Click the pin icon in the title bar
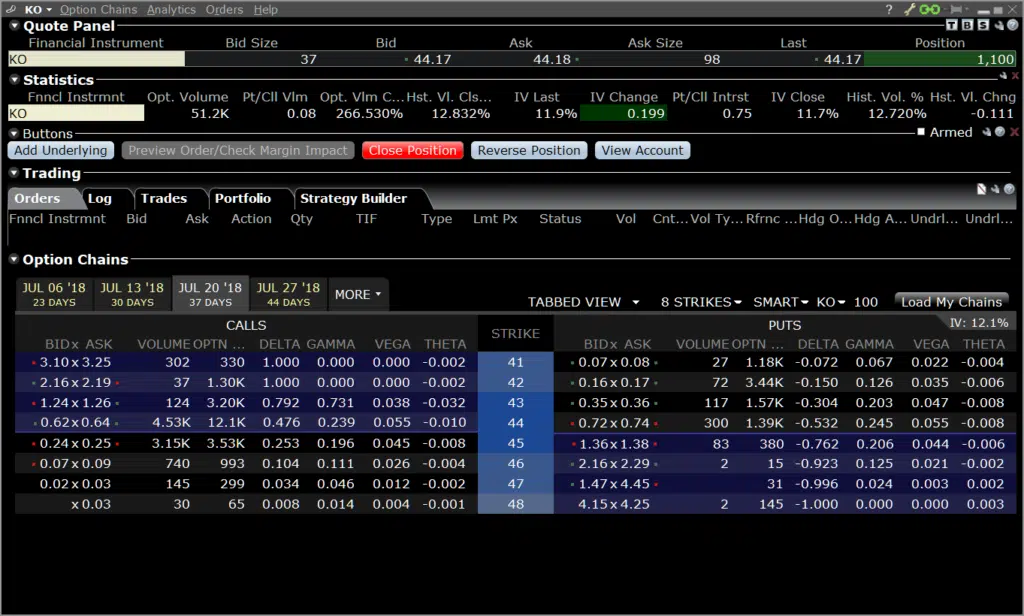This screenshot has height=616, width=1024. coord(956,9)
